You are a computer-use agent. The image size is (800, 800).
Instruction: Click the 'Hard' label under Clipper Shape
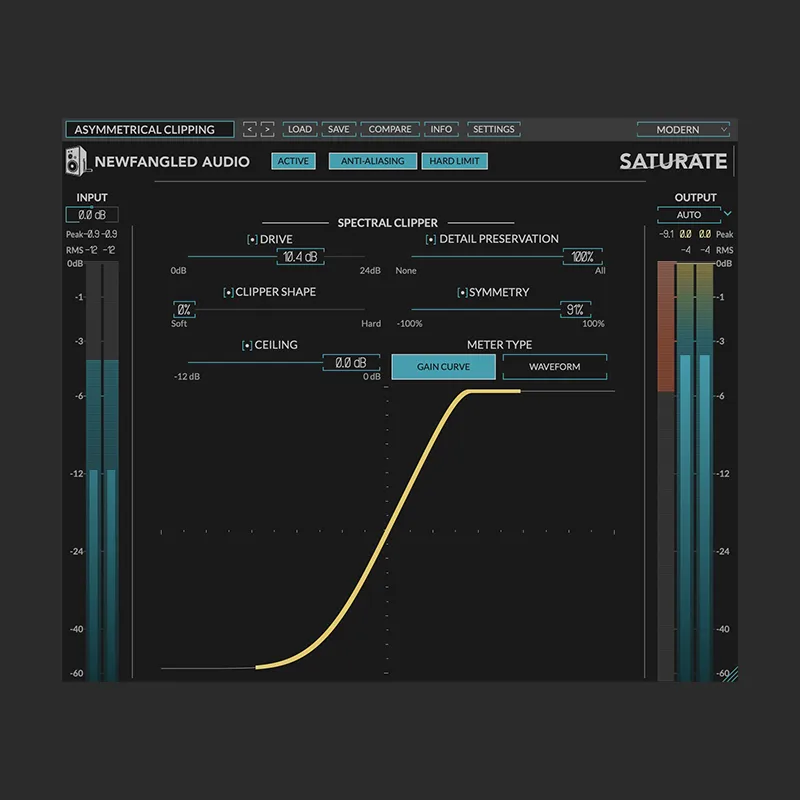[x=371, y=324]
